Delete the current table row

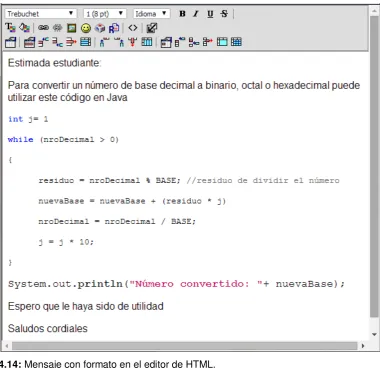(x=71, y=42)
